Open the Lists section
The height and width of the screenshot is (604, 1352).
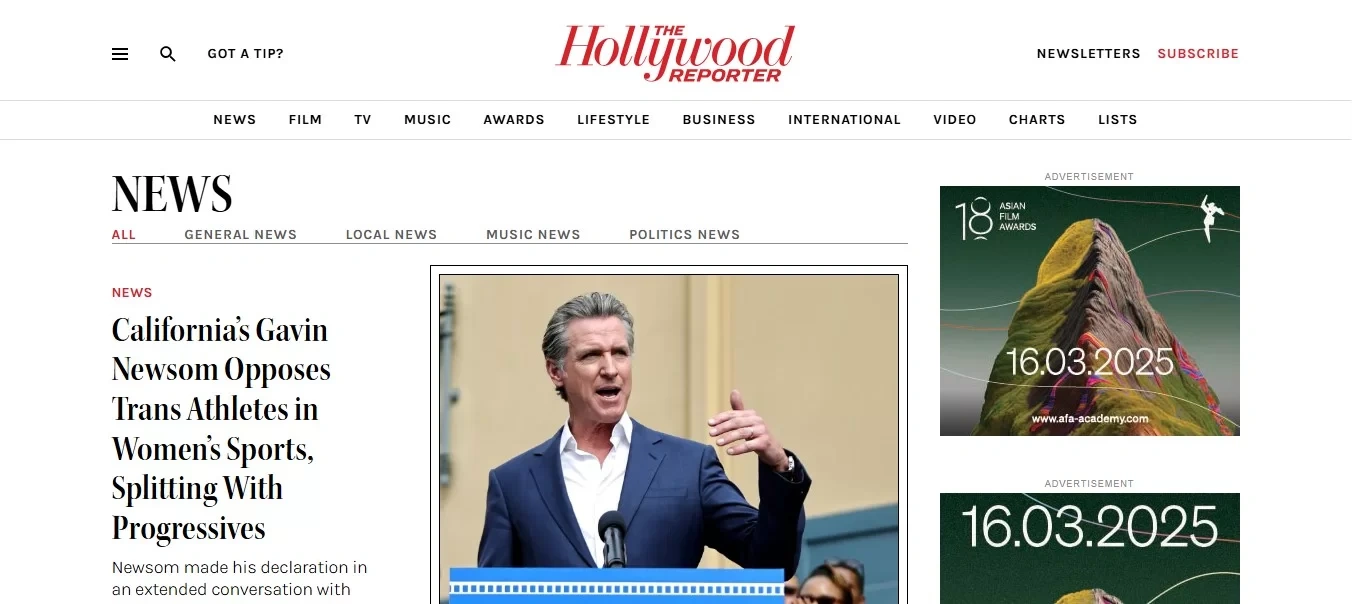pyautogui.click(x=1118, y=120)
